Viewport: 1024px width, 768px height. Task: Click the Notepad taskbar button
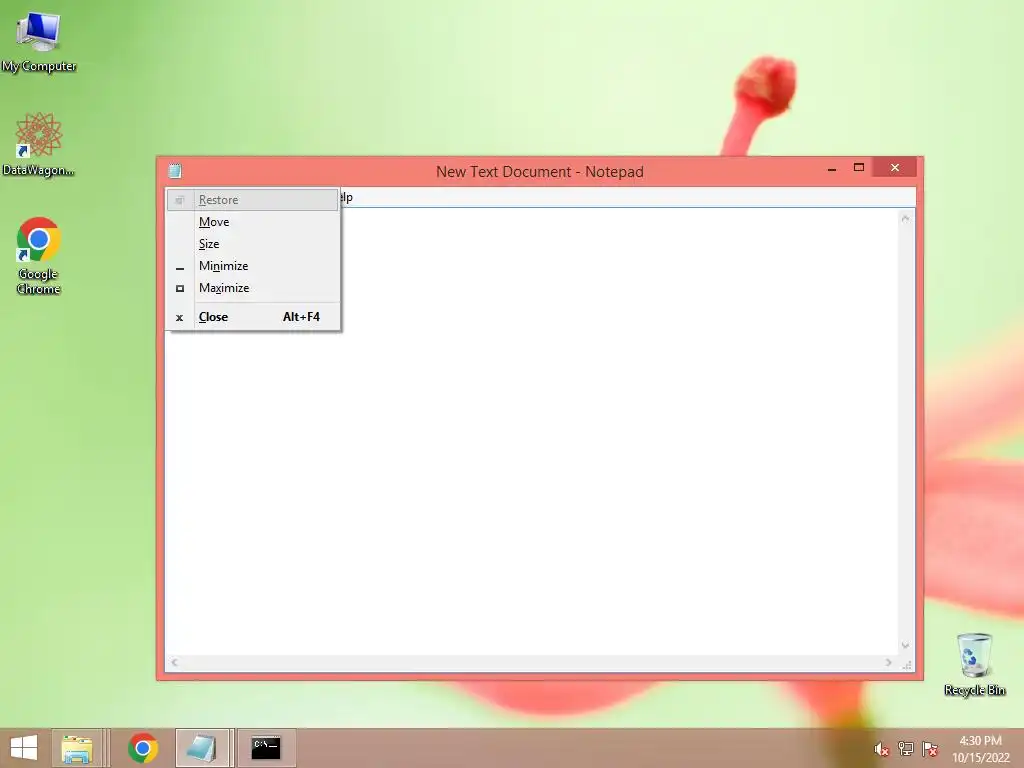tap(202, 748)
